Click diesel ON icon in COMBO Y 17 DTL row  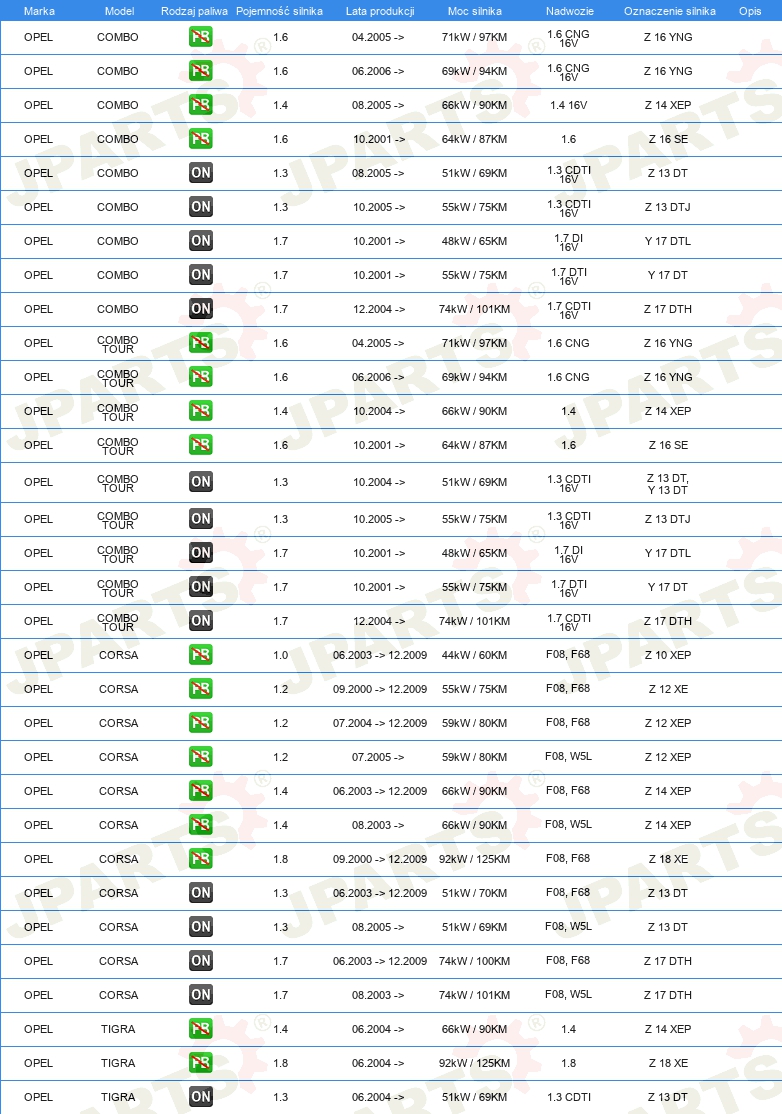[x=201, y=241]
